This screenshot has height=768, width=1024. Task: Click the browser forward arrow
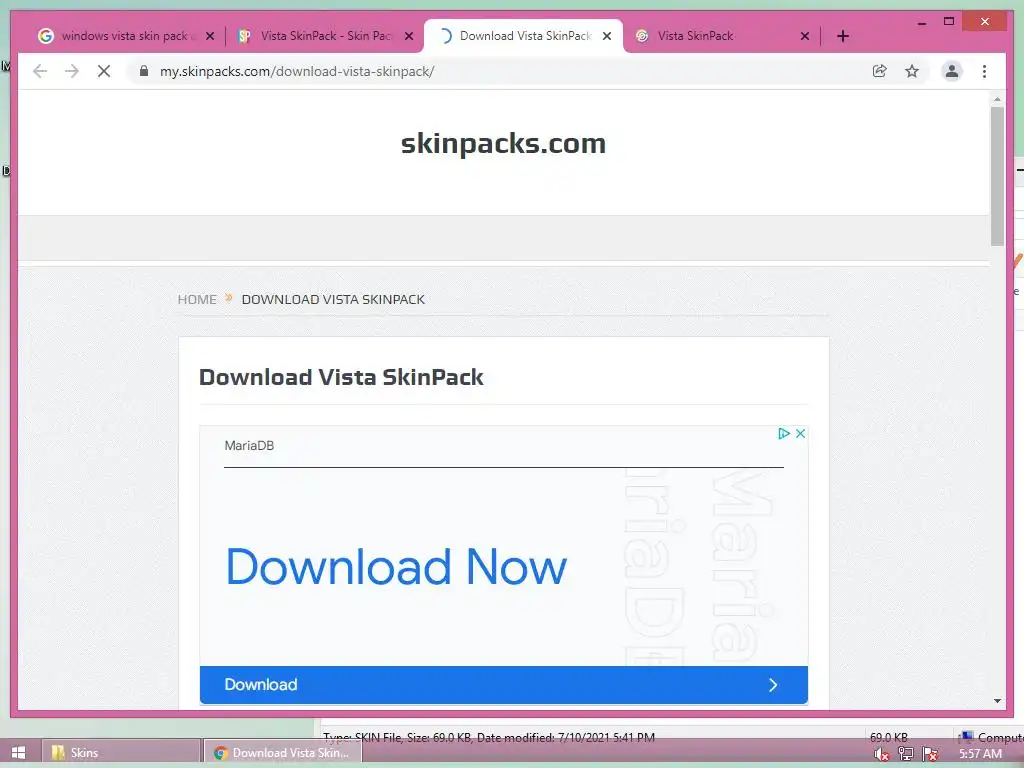tap(72, 71)
